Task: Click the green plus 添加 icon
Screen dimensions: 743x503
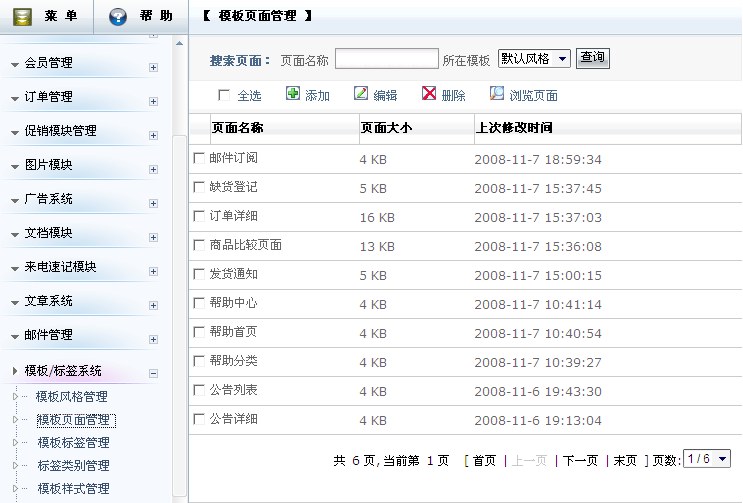Action: (293, 93)
